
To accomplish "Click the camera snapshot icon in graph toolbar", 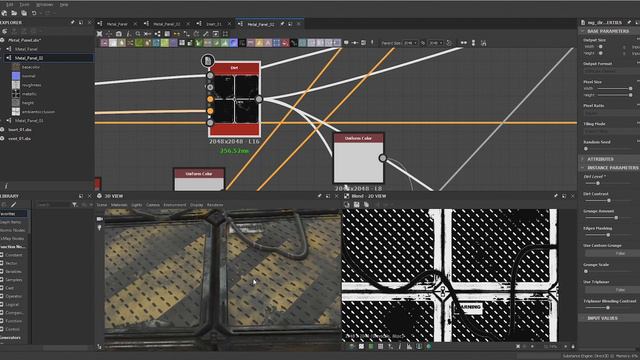I will 119,34.
